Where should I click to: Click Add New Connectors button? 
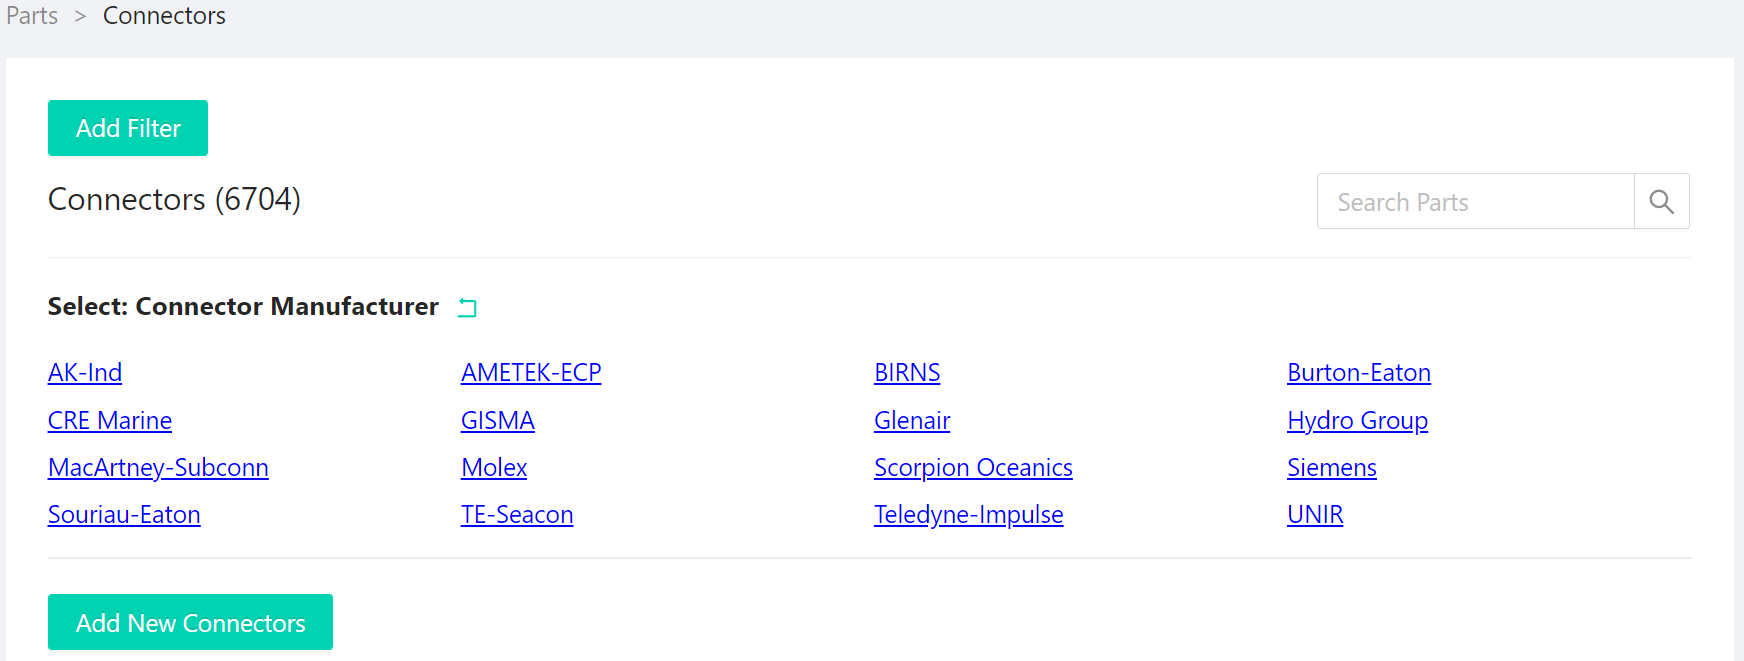pos(190,622)
